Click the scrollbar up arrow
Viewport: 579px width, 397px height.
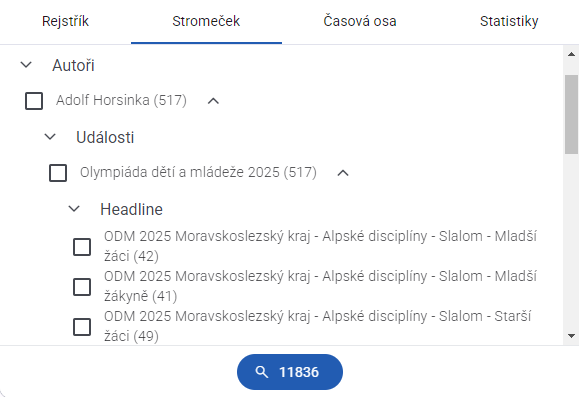coord(571,54)
